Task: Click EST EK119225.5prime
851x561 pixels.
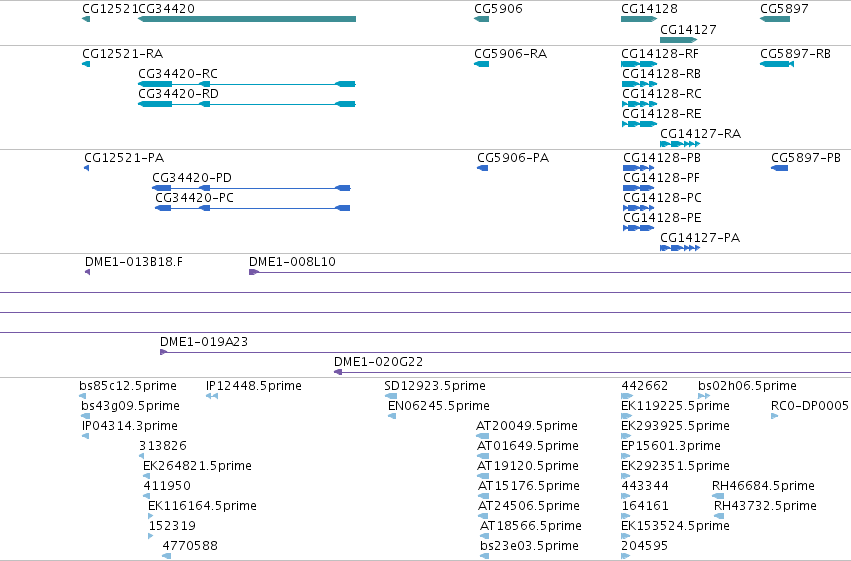Action: [x=626, y=416]
